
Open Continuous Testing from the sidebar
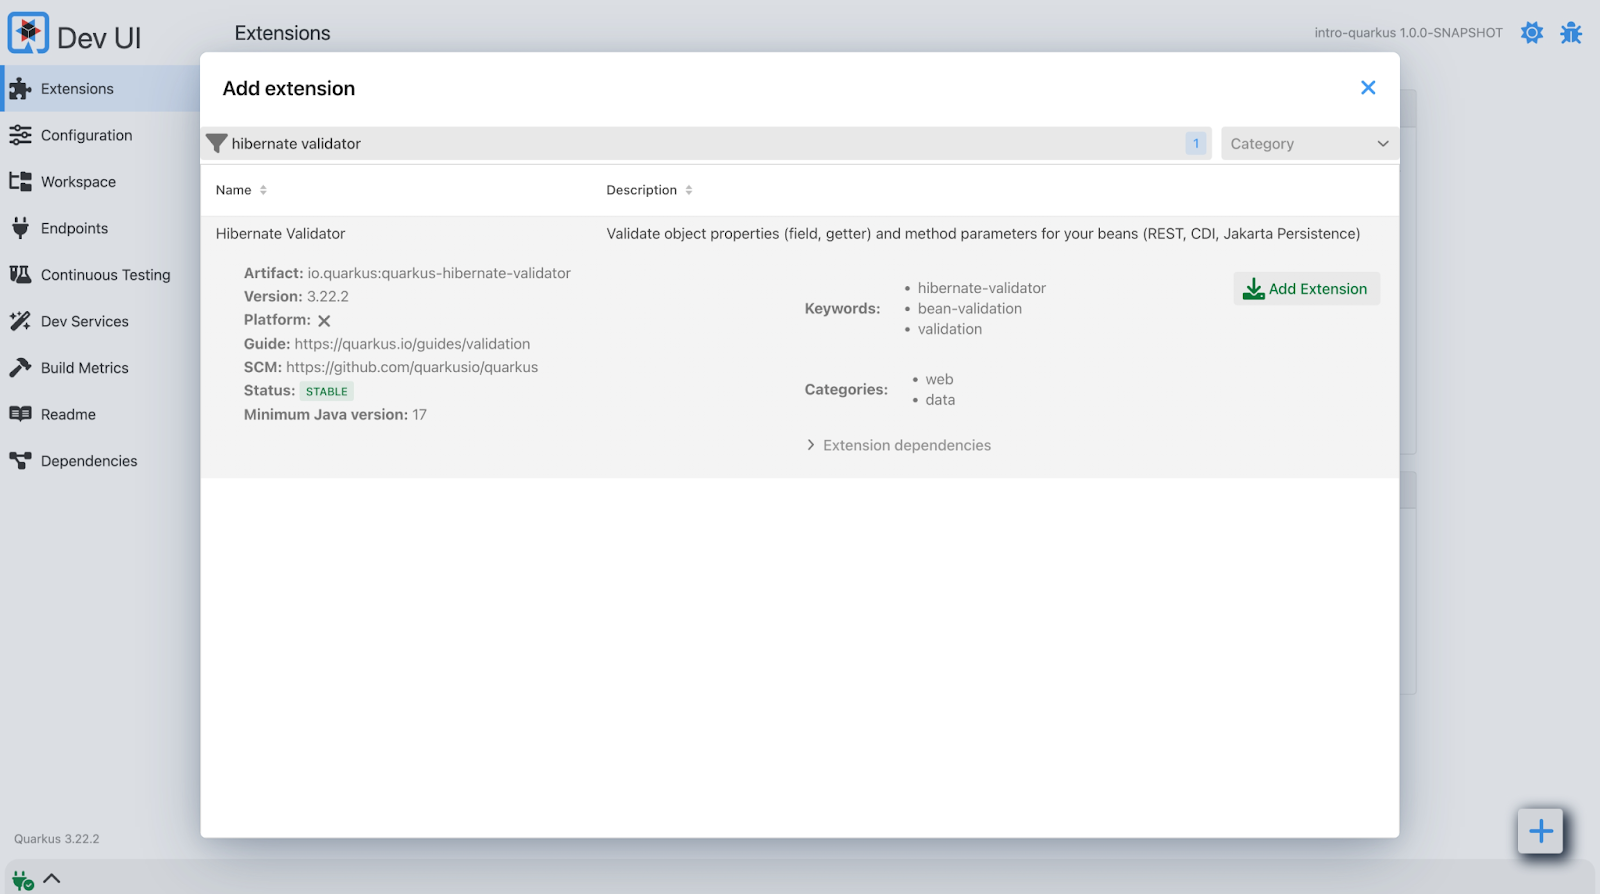coord(100,275)
